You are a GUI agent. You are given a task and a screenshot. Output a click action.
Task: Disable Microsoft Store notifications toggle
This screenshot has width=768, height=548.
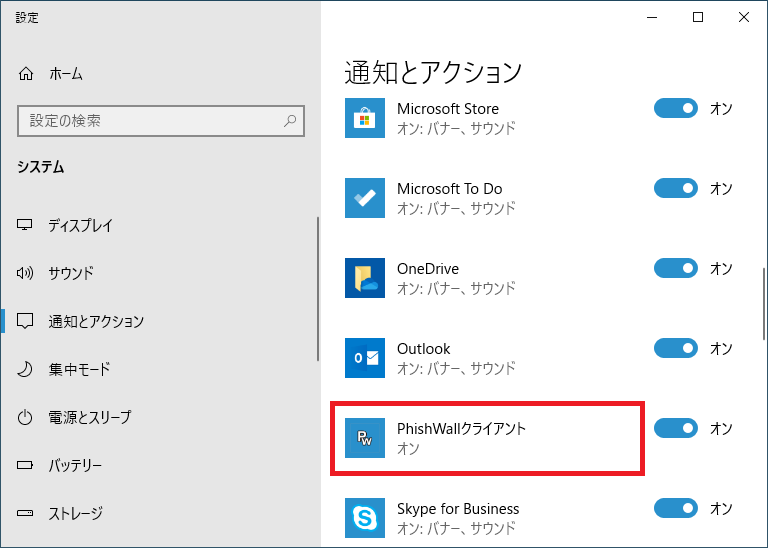675,108
